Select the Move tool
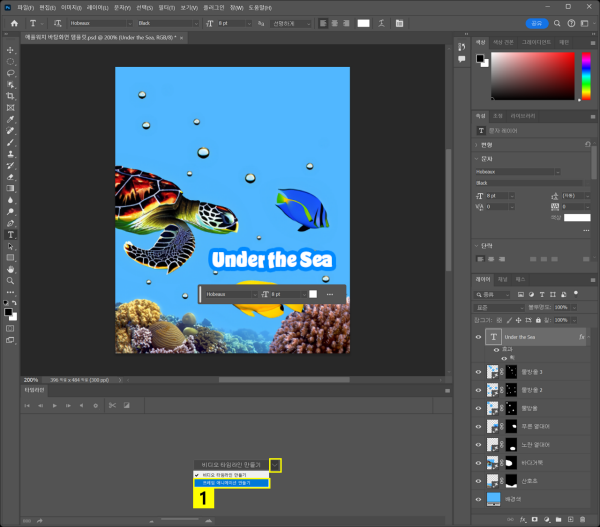The image size is (600, 527). (11, 49)
